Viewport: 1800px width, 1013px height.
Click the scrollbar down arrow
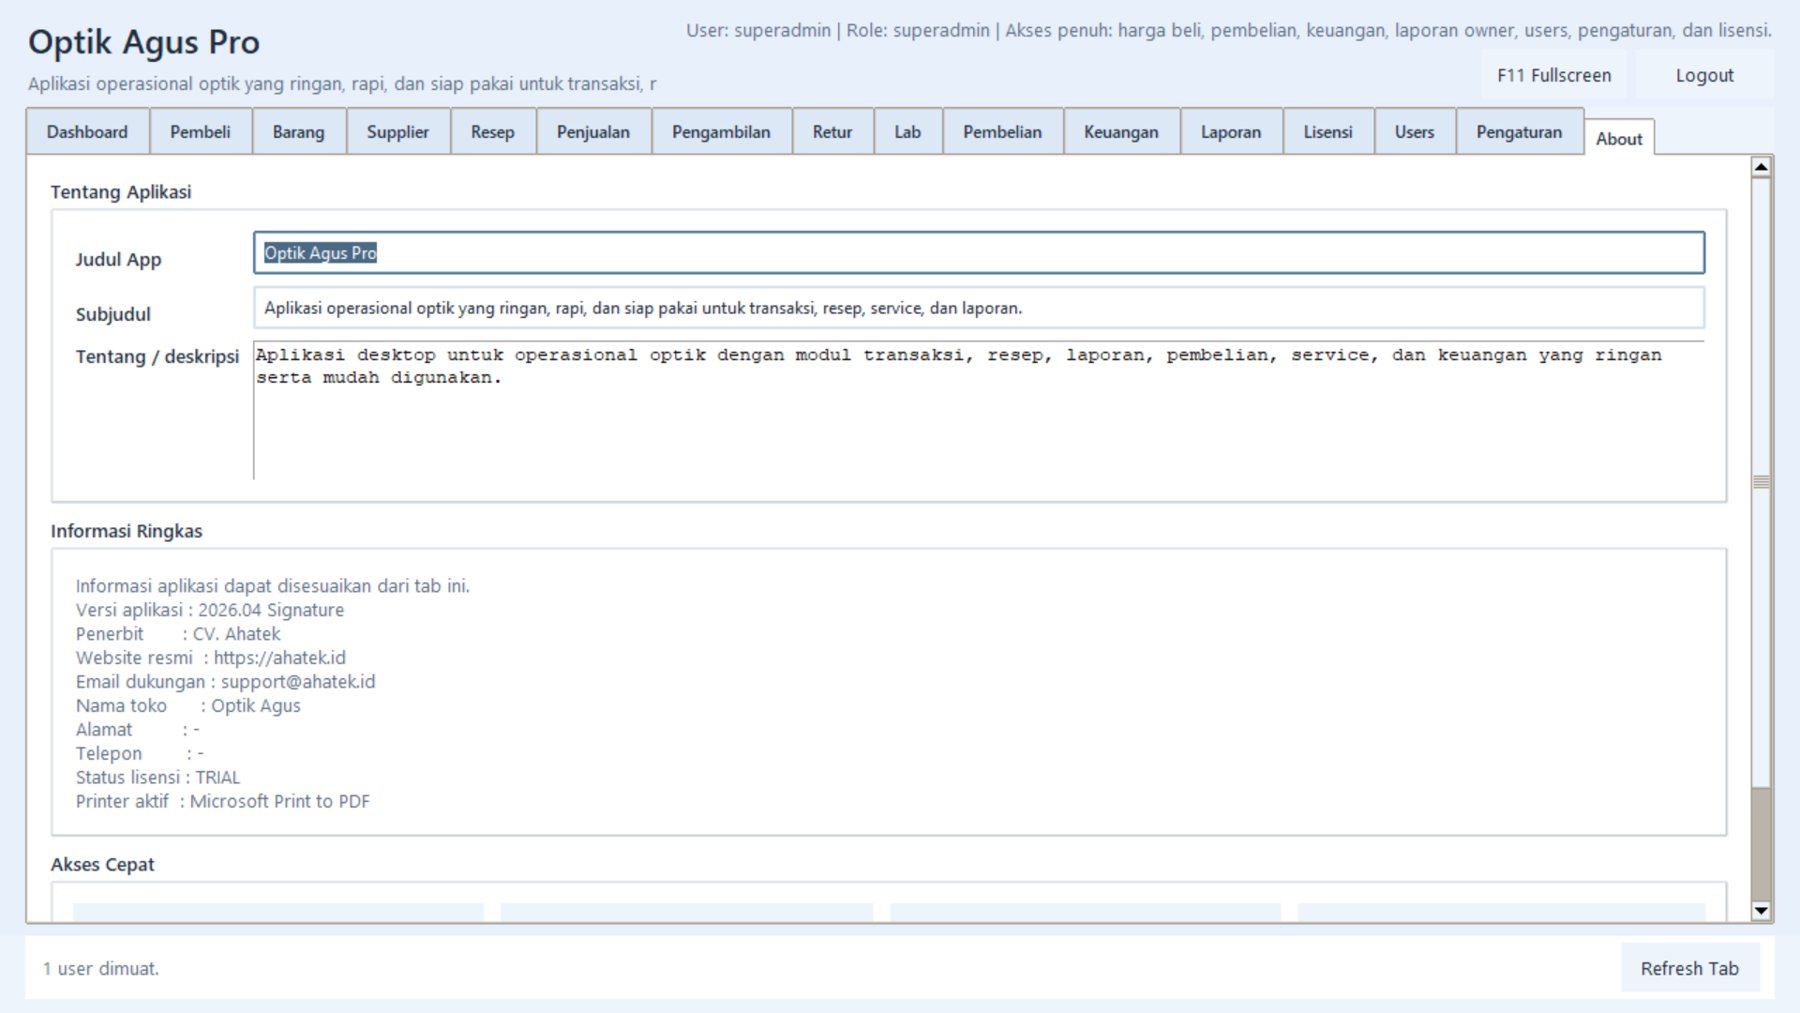(x=1761, y=910)
